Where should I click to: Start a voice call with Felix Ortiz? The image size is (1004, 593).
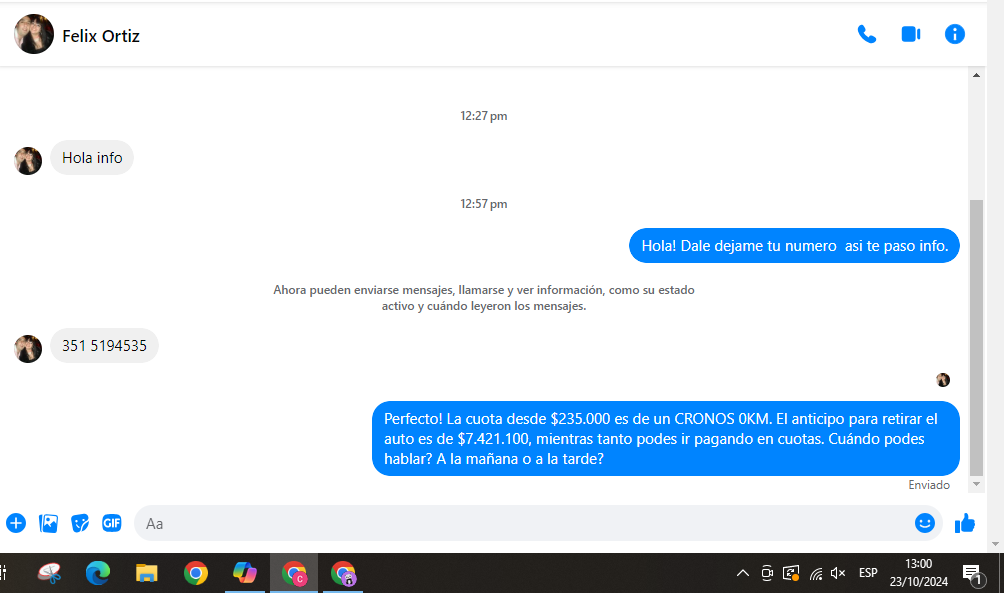866,35
